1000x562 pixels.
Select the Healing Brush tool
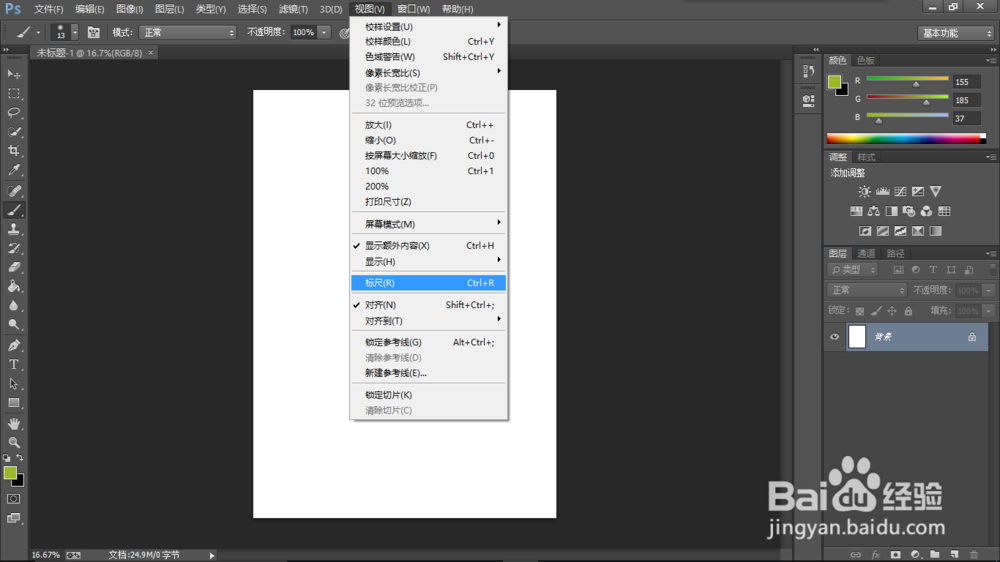click(x=13, y=191)
